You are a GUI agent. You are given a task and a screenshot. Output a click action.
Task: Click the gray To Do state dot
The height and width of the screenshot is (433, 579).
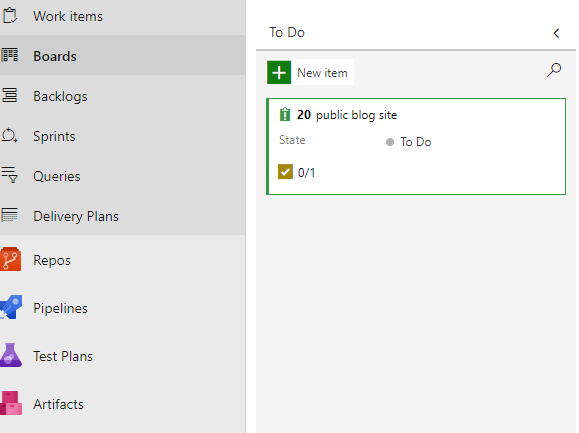[x=390, y=142]
